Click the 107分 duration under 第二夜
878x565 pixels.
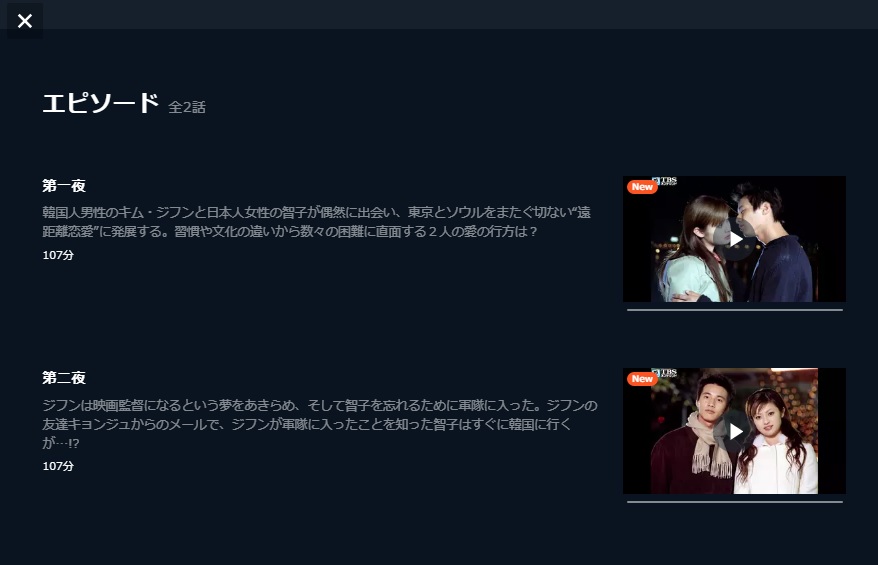pyautogui.click(x=58, y=466)
